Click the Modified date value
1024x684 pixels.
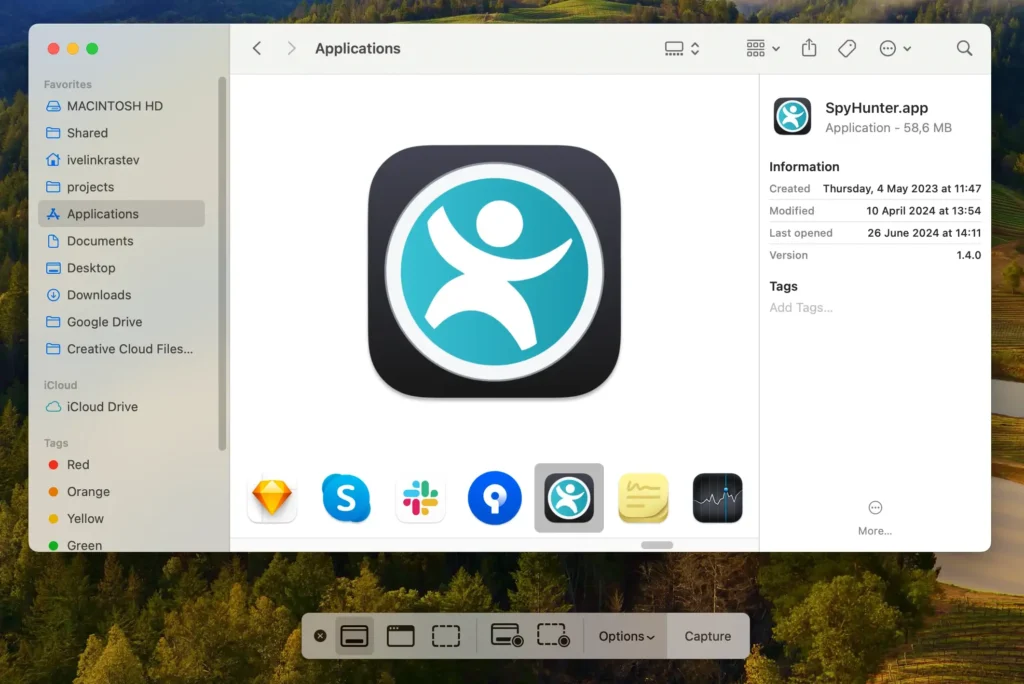tap(923, 211)
